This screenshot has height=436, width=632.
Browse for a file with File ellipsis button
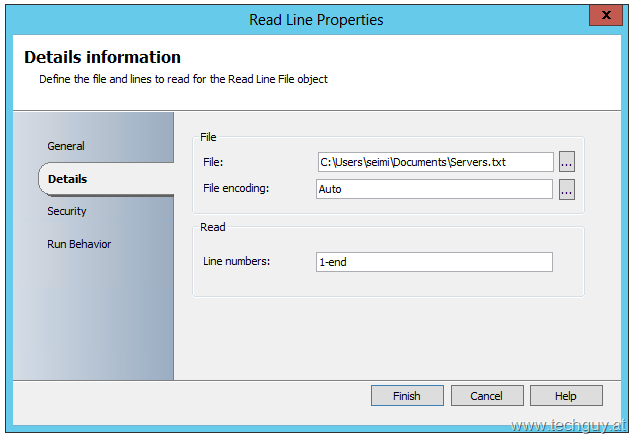click(567, 162)
